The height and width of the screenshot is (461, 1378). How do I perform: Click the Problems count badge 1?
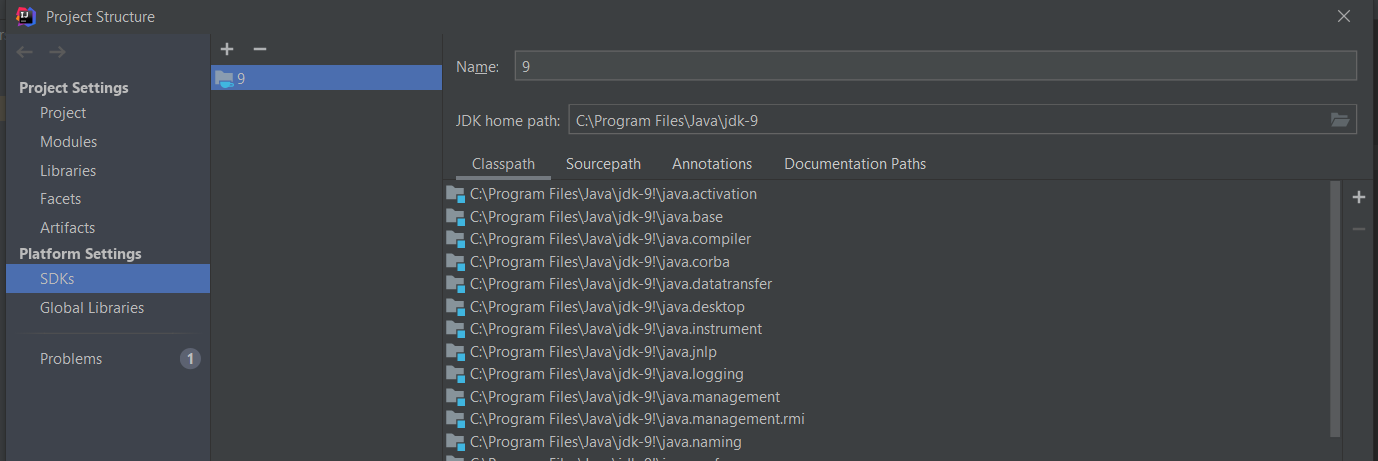tap(190, 359)
